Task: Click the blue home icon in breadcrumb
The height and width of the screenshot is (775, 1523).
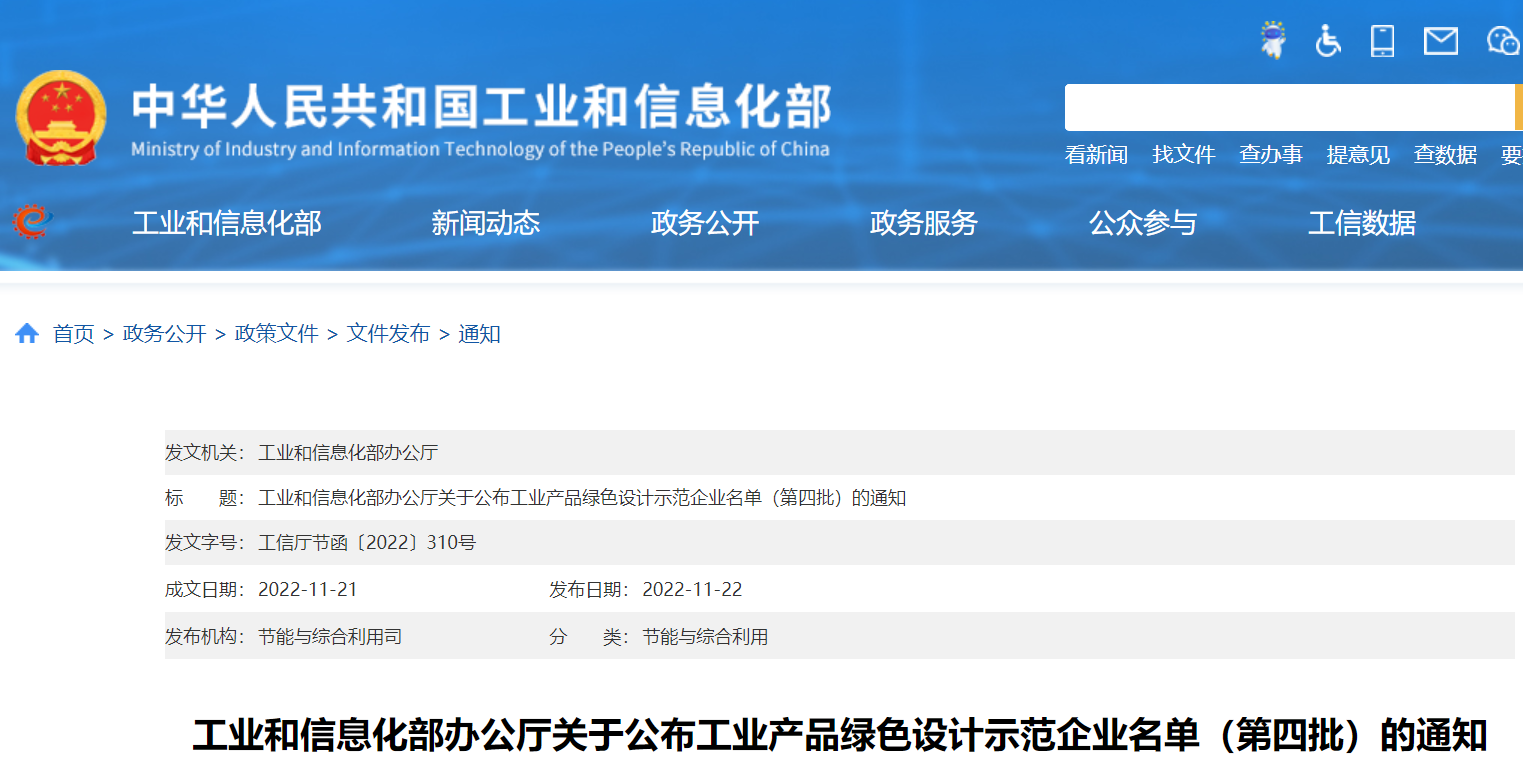Action: click(27, 333)
